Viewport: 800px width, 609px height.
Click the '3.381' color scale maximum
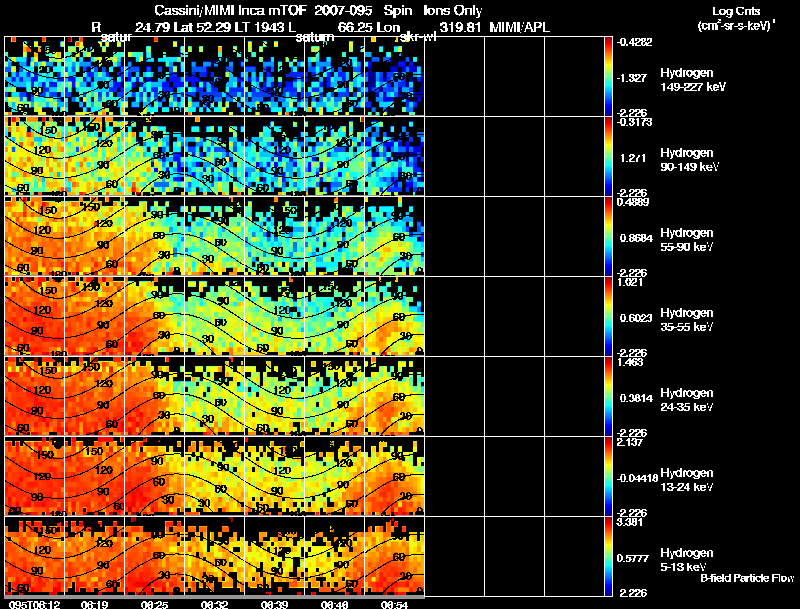pos(630,522)
